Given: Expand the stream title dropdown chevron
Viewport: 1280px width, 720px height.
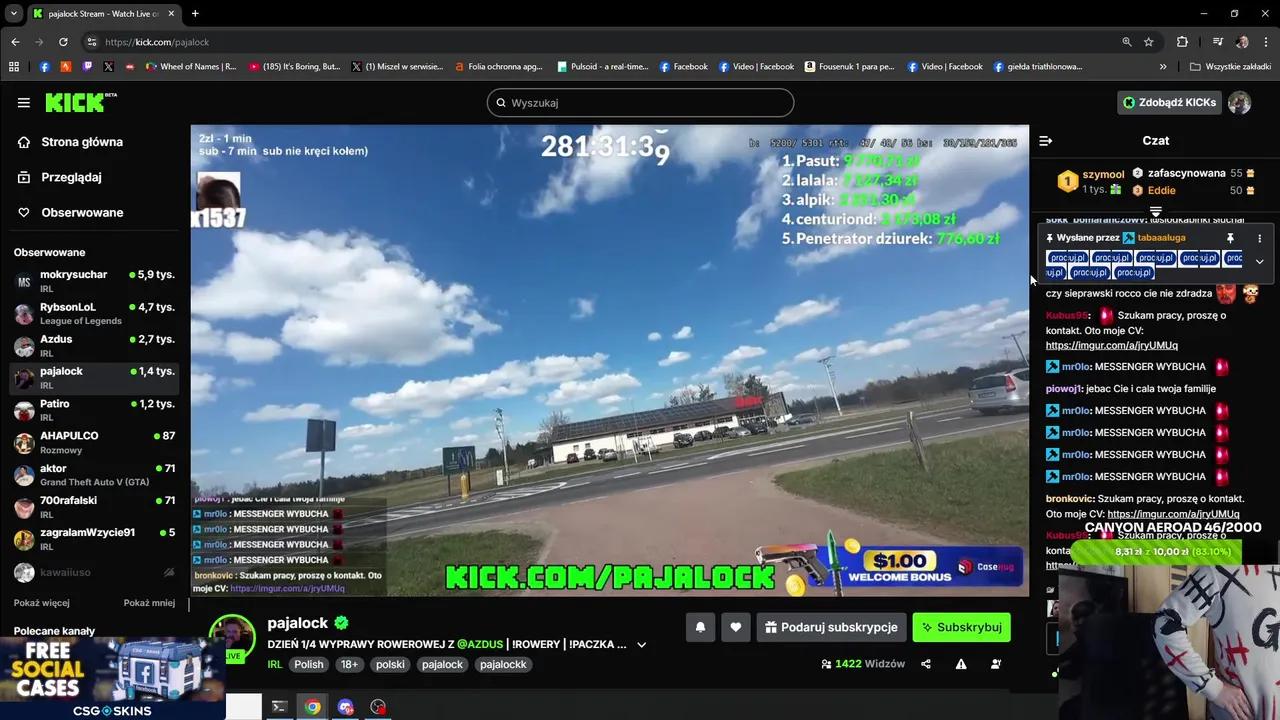Looking at the screenshot, I should click(x=642, y=645).
